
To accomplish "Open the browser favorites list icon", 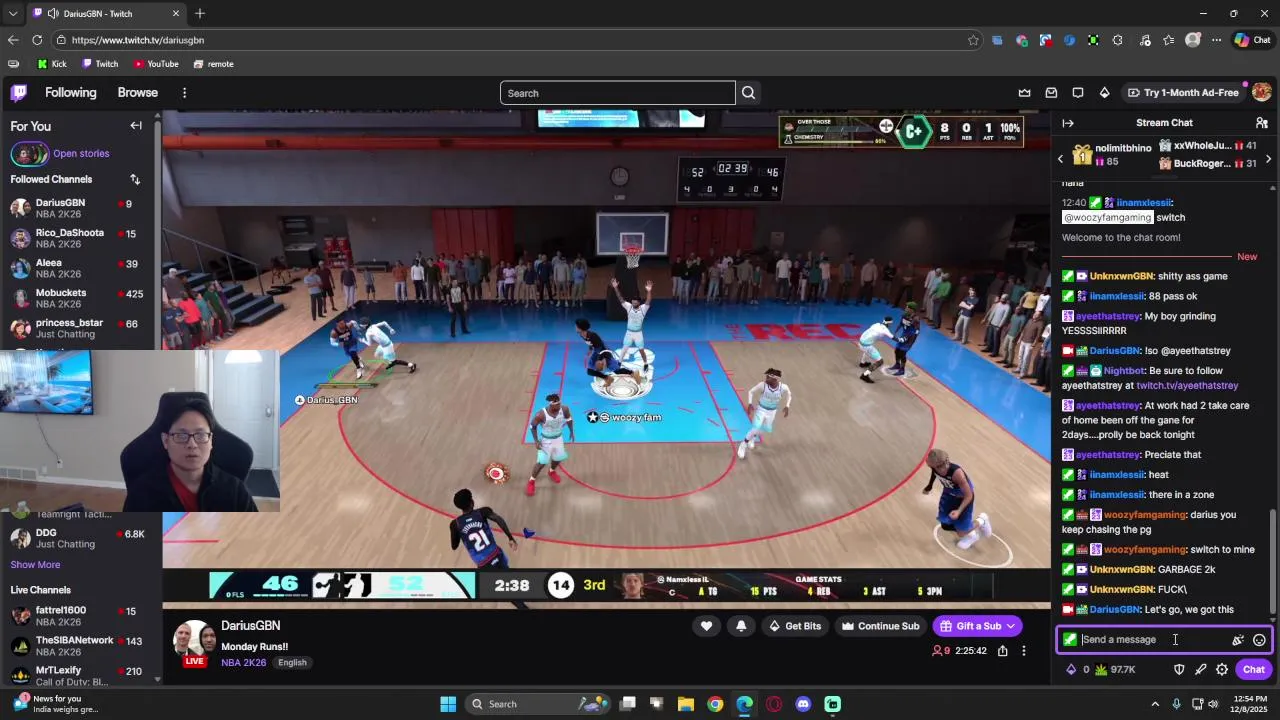I will 1168,40.
